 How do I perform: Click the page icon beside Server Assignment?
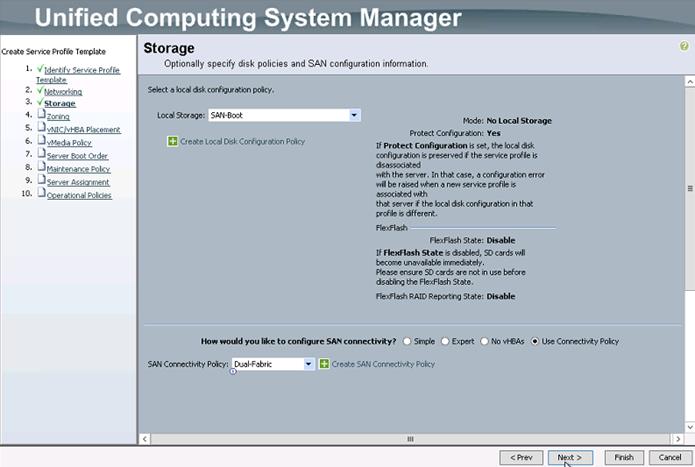pos(41,180)
